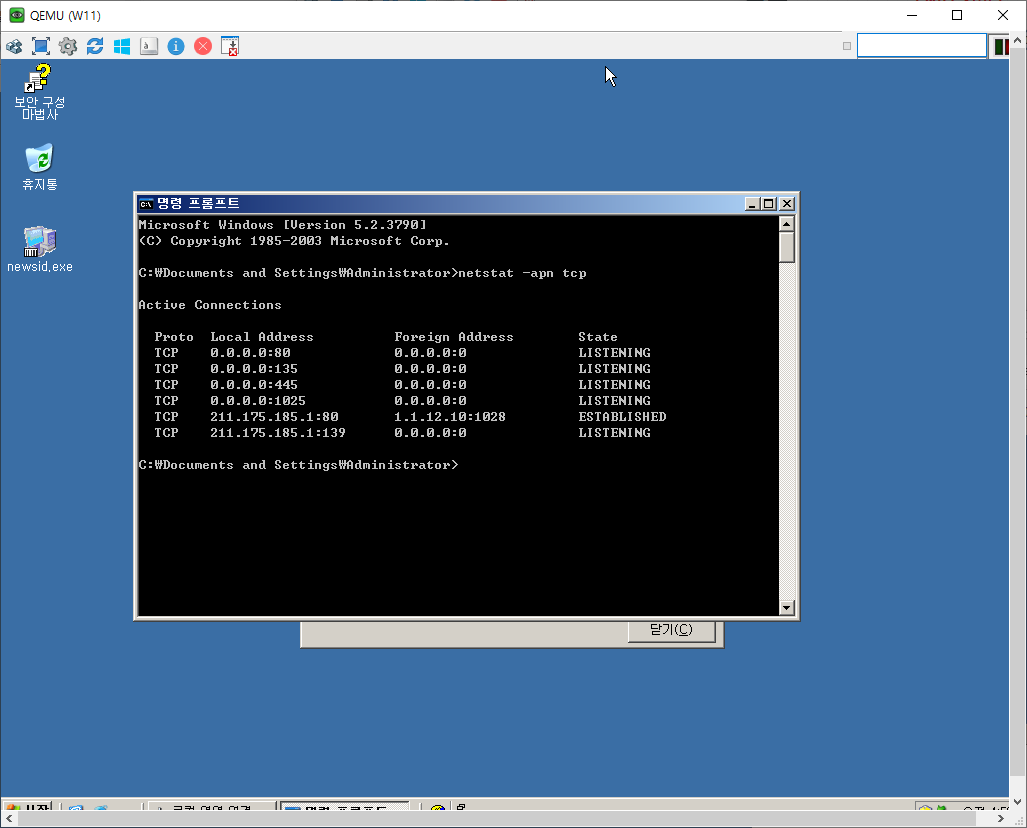Click QEMU viewer vertical scrollbar down arrow
This screenshot has height=828, width=1027.
point(1017,801)
